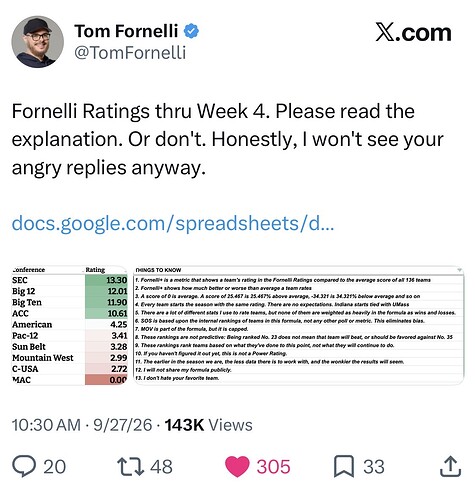
Task: Open the Things To Know image
Action: pyautogui.click(x=299, y=325)
